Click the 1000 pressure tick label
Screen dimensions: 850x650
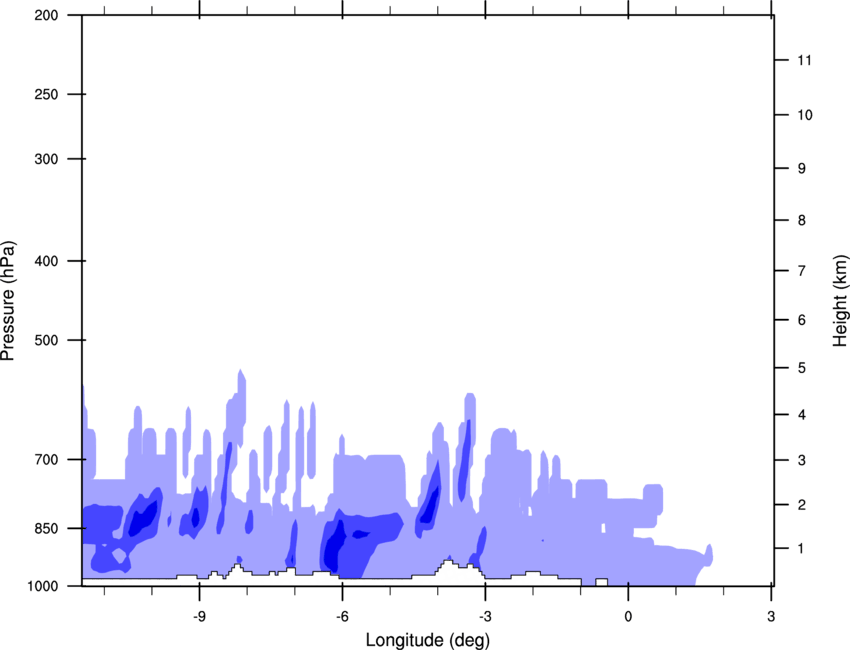43,586
